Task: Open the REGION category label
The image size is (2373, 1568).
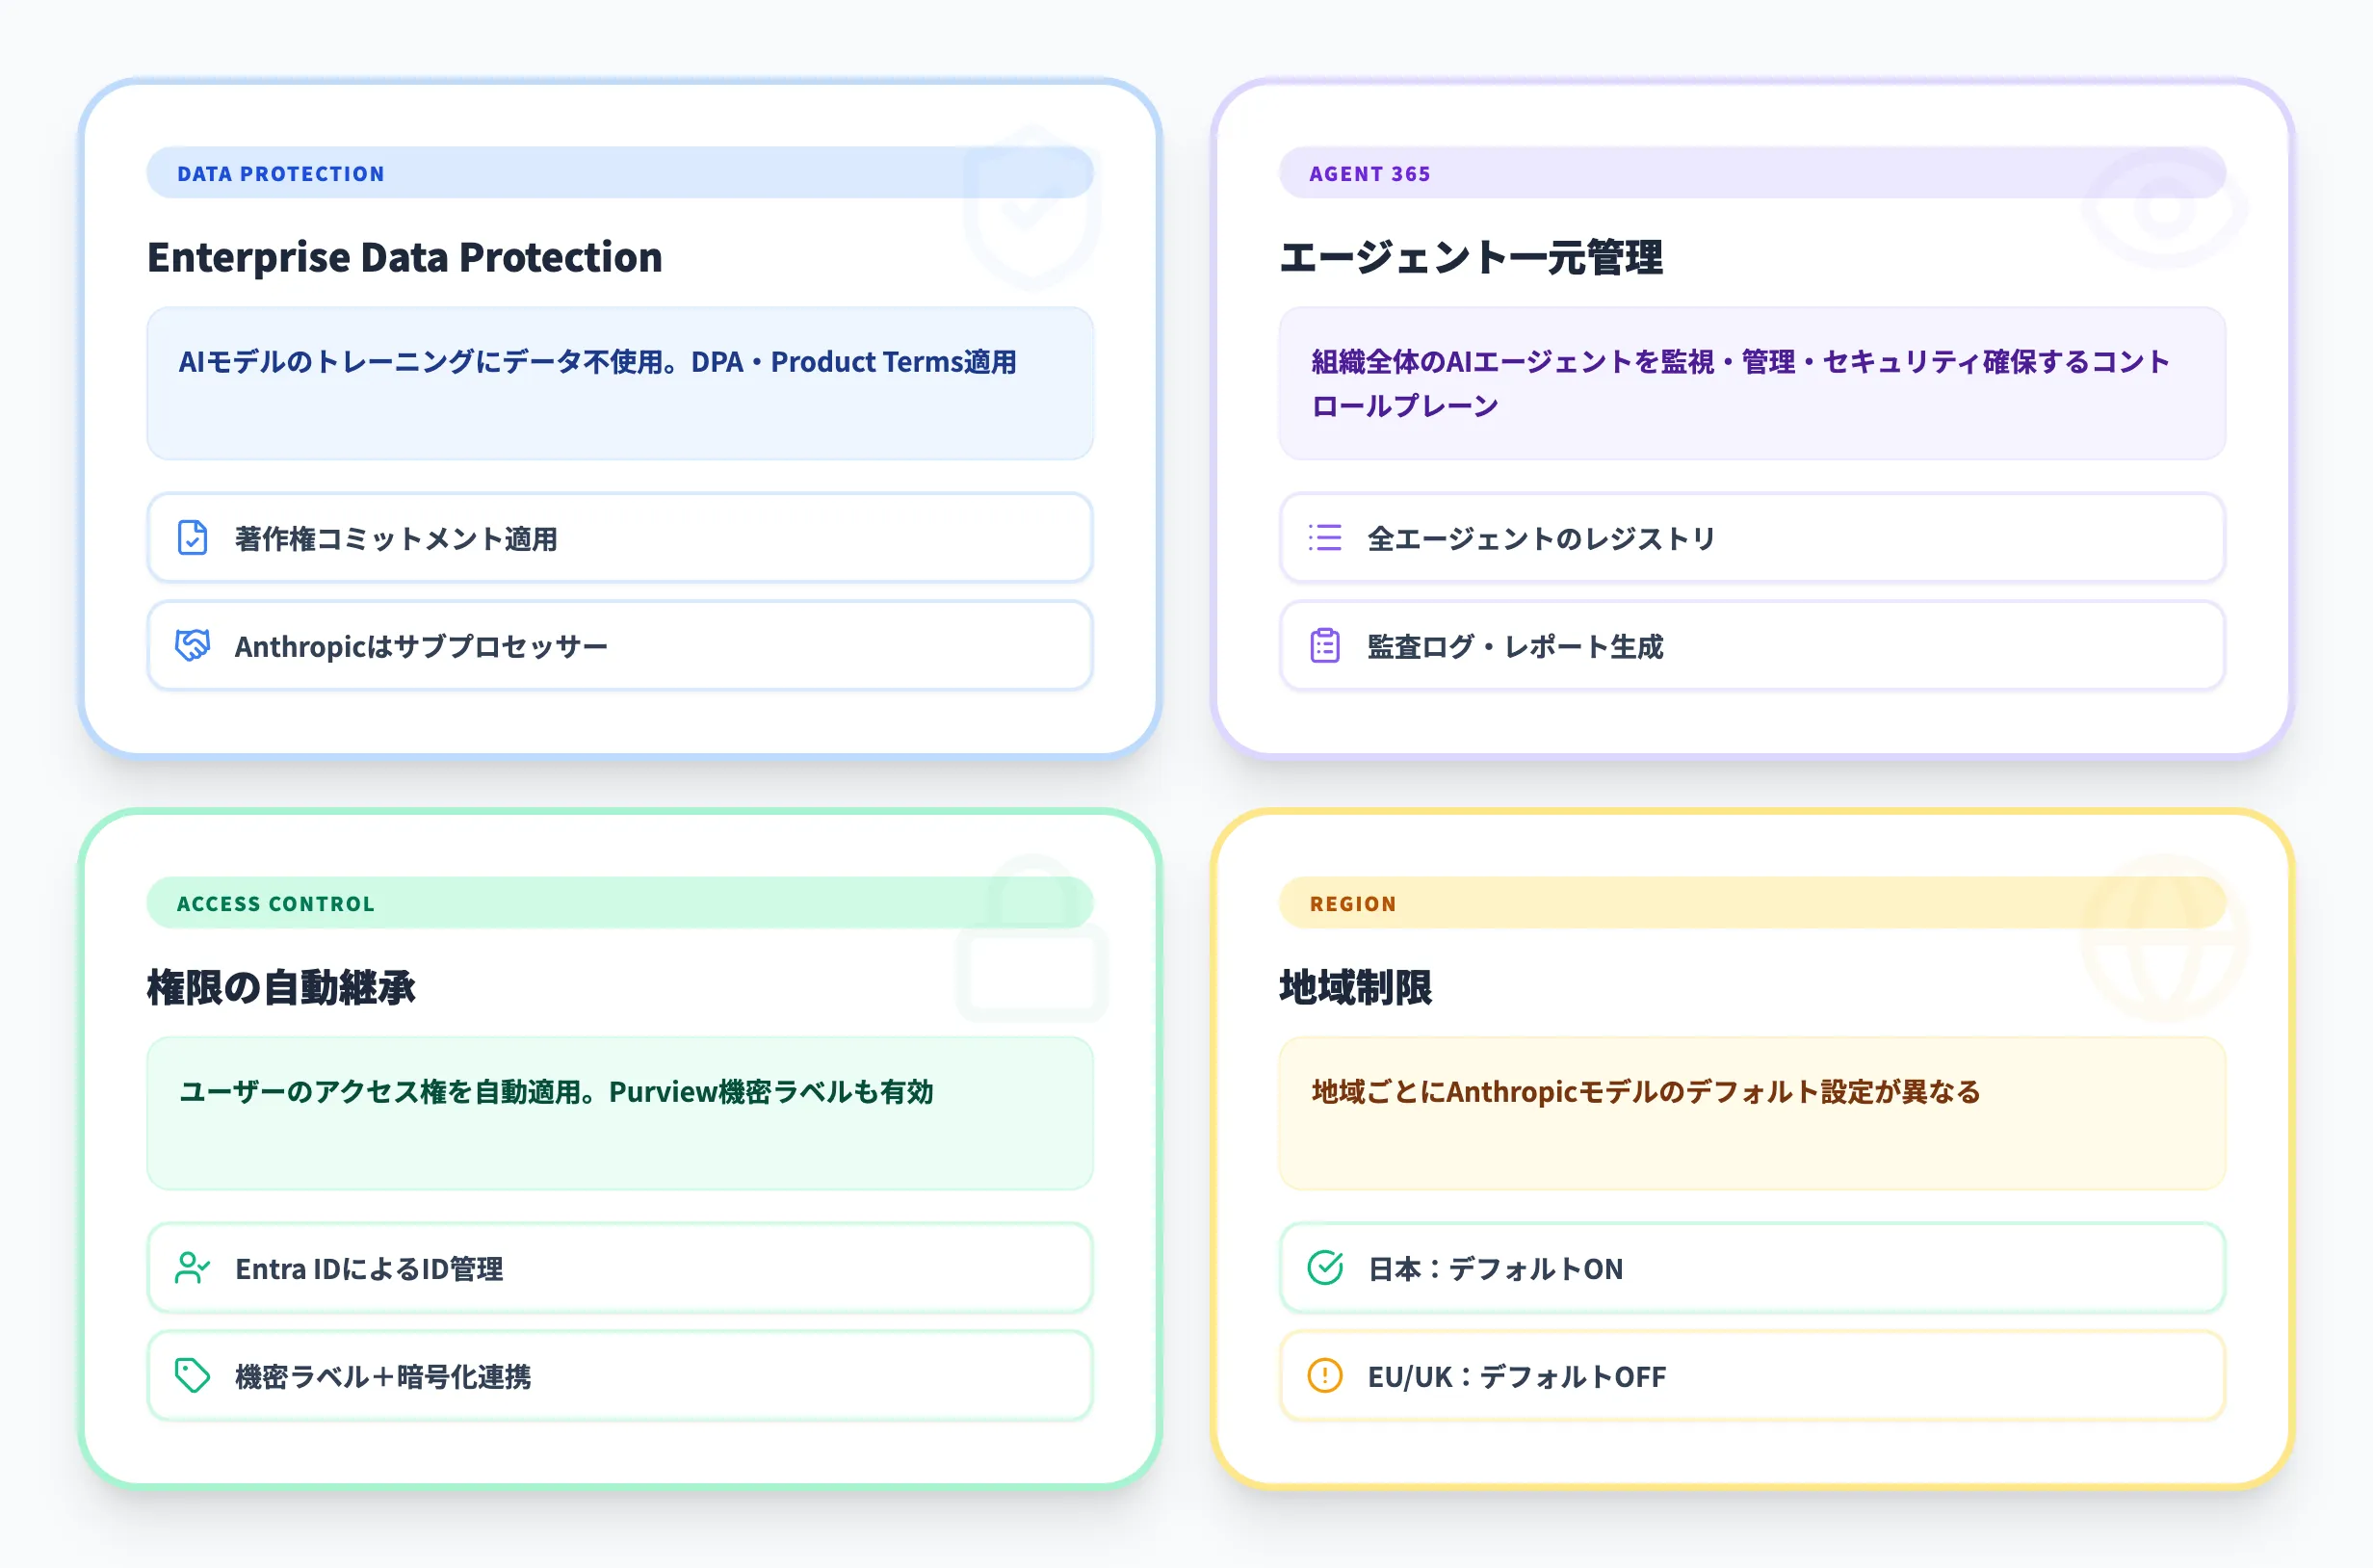Action: tap(1353, 902)
